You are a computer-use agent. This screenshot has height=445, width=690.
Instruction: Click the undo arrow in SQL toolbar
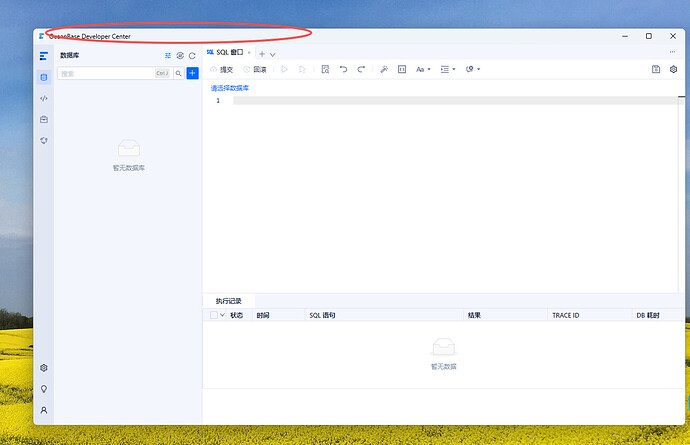343,70
